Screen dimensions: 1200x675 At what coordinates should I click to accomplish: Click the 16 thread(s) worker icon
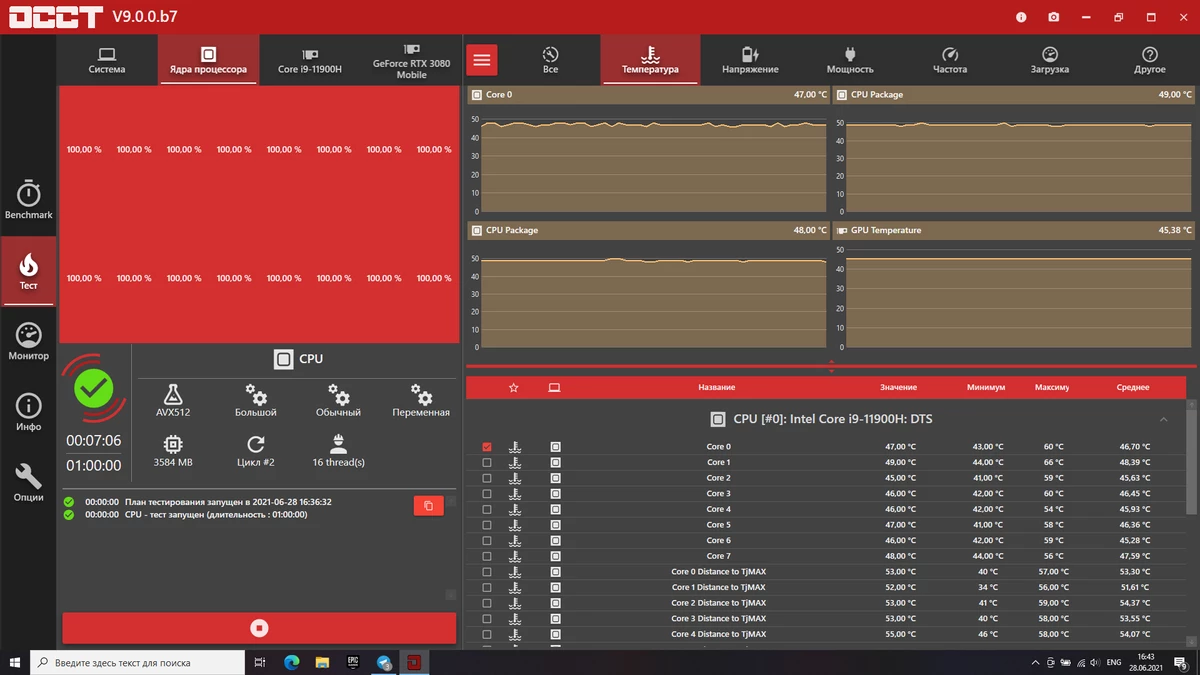click(338, 444)
